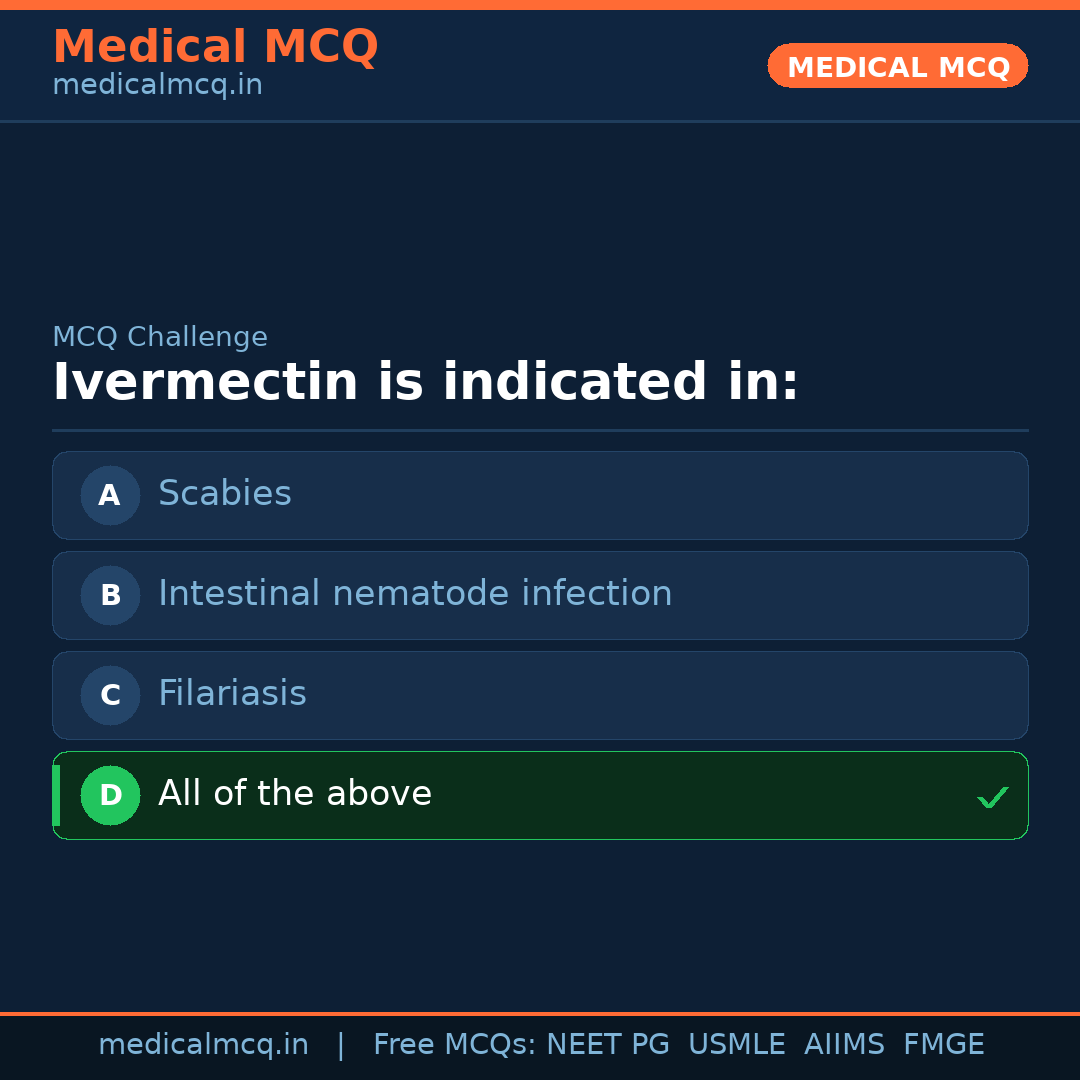Click the Ivermectin question heading
Viewport: 1080px width, 1080px height.
coord(425,383)
